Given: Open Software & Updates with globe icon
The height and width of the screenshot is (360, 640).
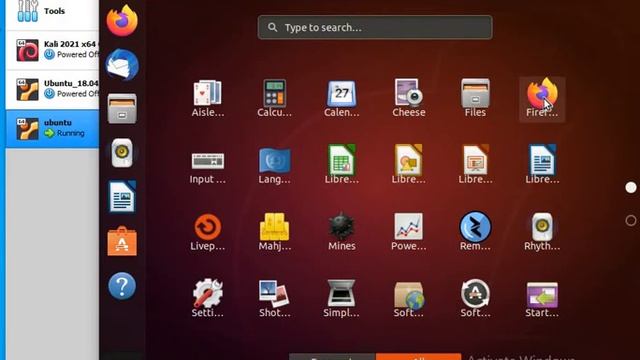Looking at the screenshot, I should point(409,299).
